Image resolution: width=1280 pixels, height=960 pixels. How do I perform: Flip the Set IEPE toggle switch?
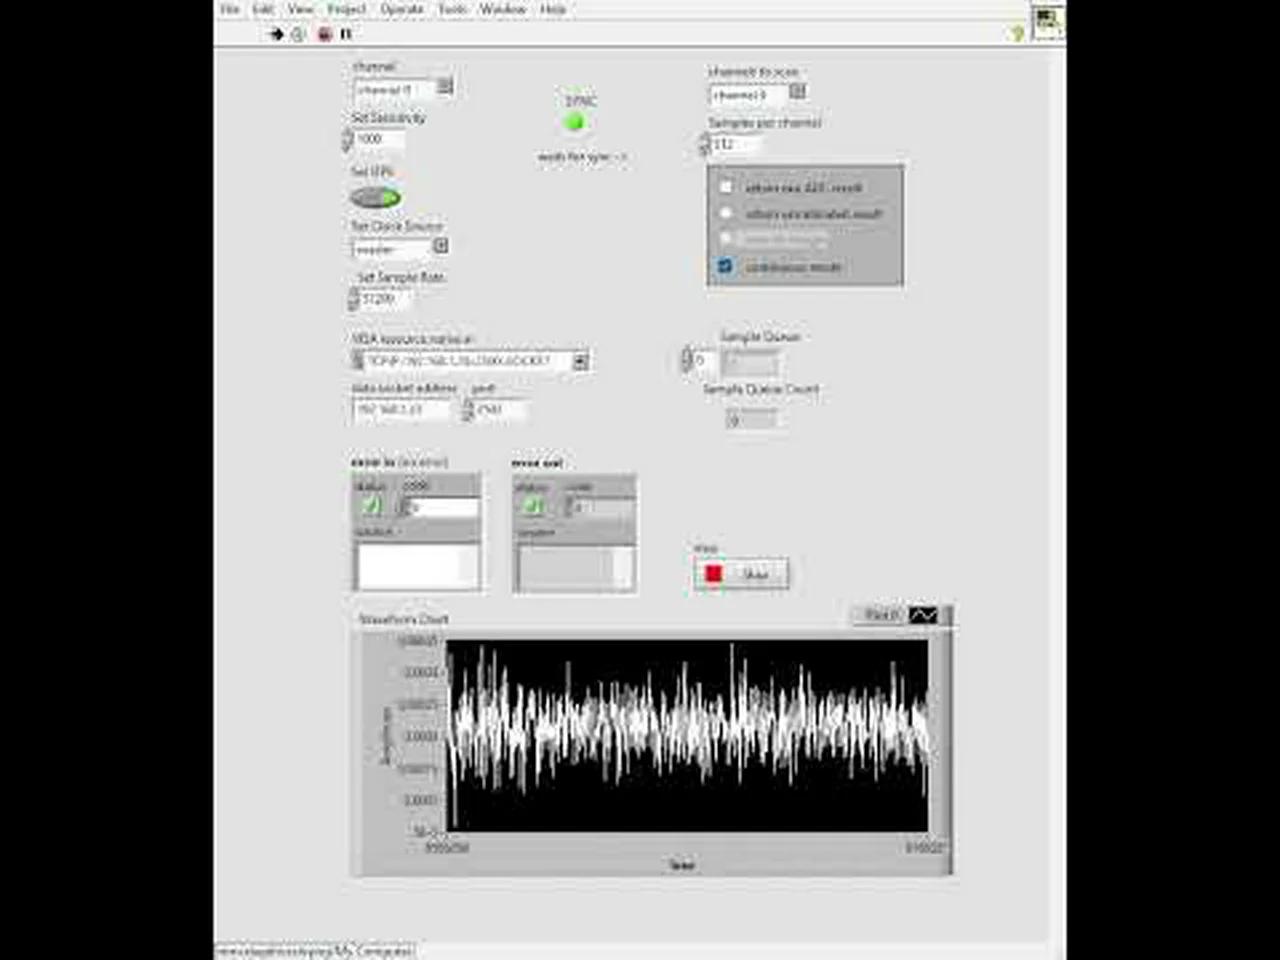pos(378,198)
